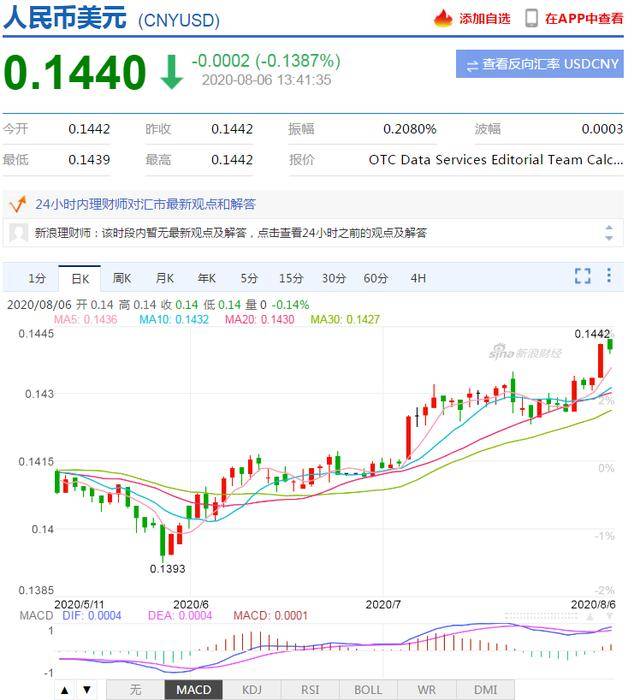
Task: Select the BOLL indicator
Action: pos(368,690)
